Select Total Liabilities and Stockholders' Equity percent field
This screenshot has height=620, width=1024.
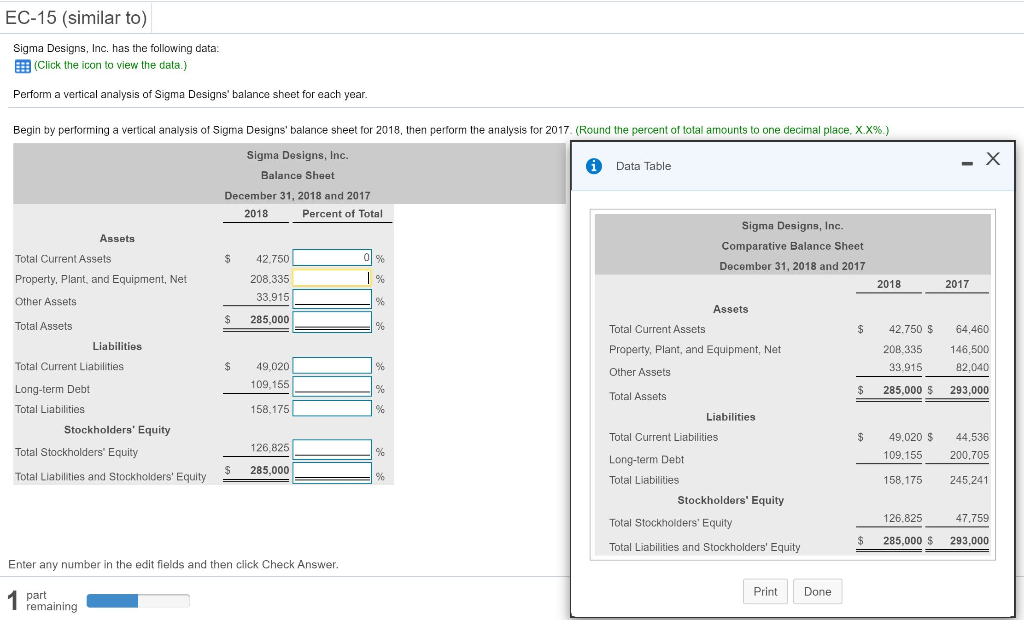(x=332, y=472)
